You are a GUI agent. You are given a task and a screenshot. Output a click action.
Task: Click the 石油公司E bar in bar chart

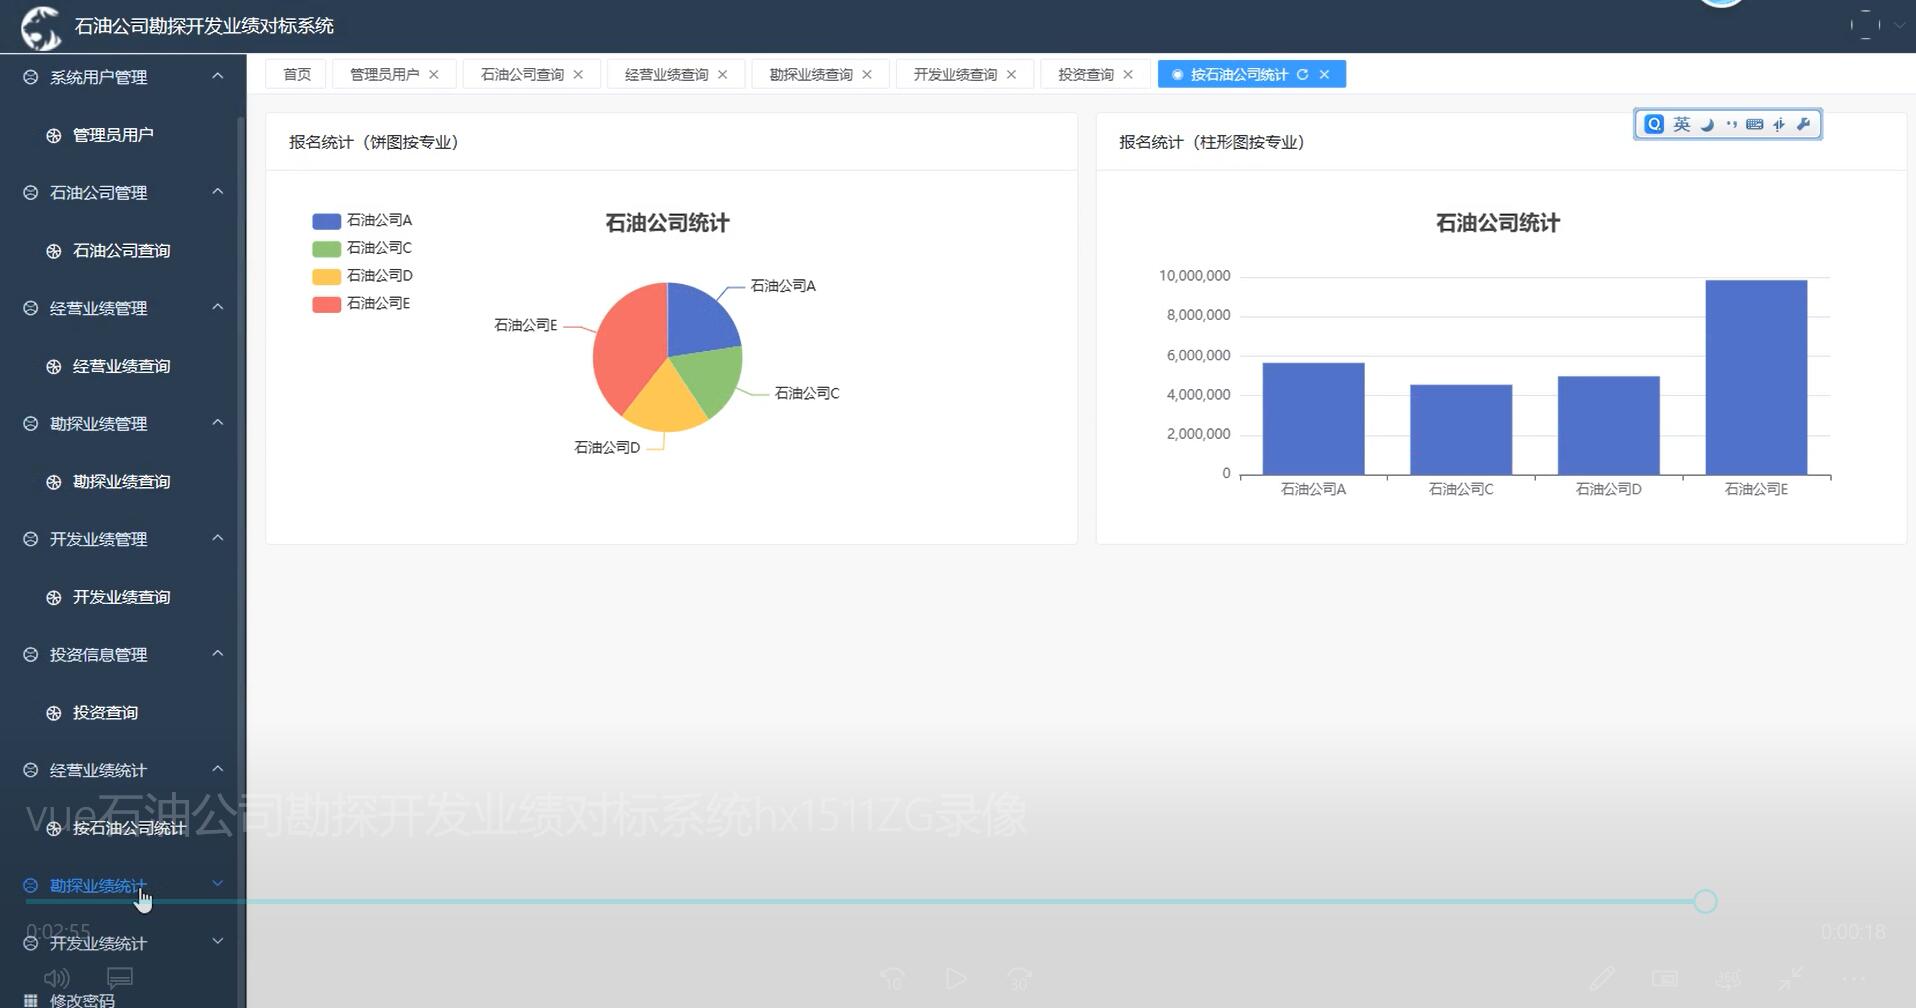[x=1756, y=378]
